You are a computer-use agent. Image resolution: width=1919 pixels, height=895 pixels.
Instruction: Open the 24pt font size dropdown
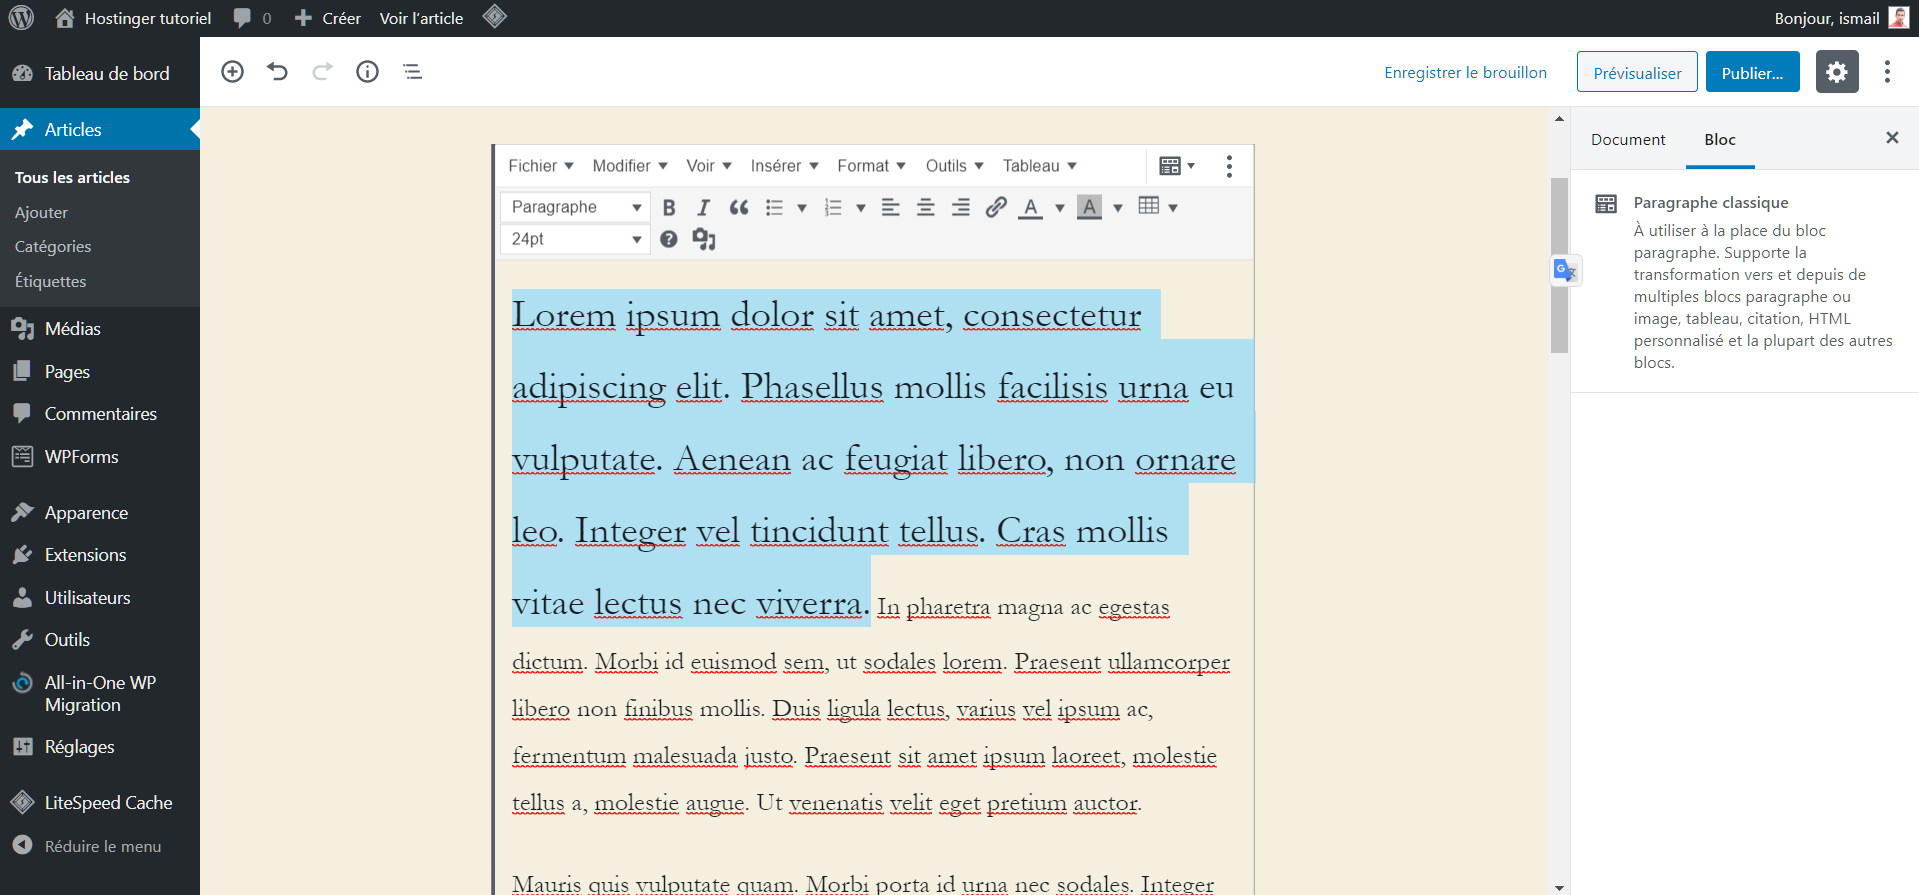(x=575, y=239)
